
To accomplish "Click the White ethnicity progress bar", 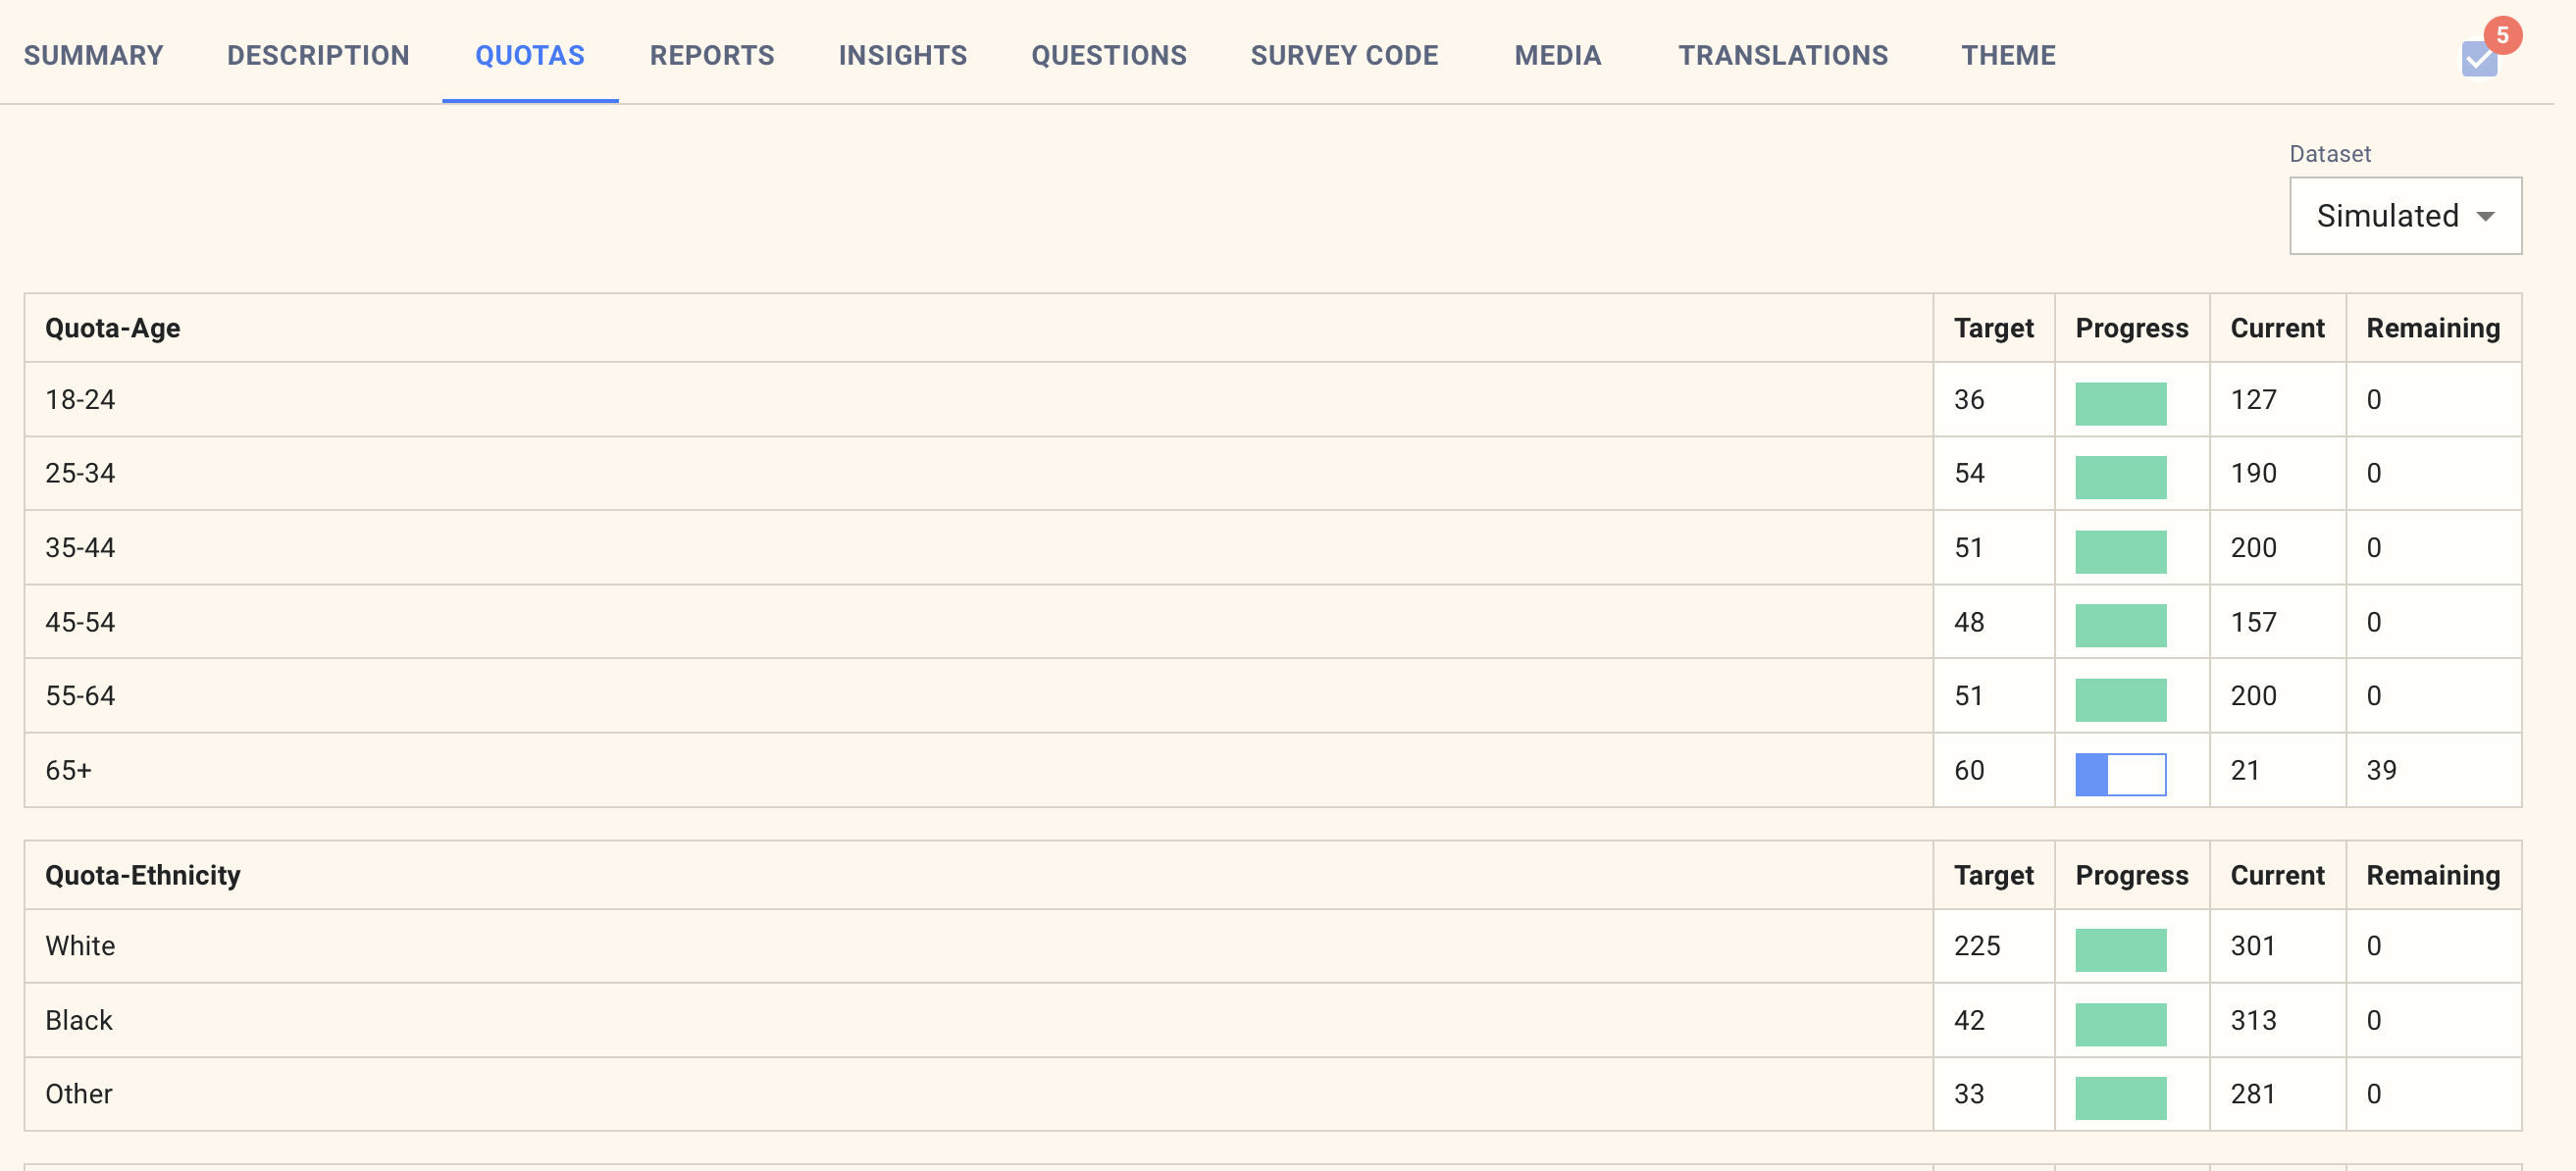I will point(2119,949).
